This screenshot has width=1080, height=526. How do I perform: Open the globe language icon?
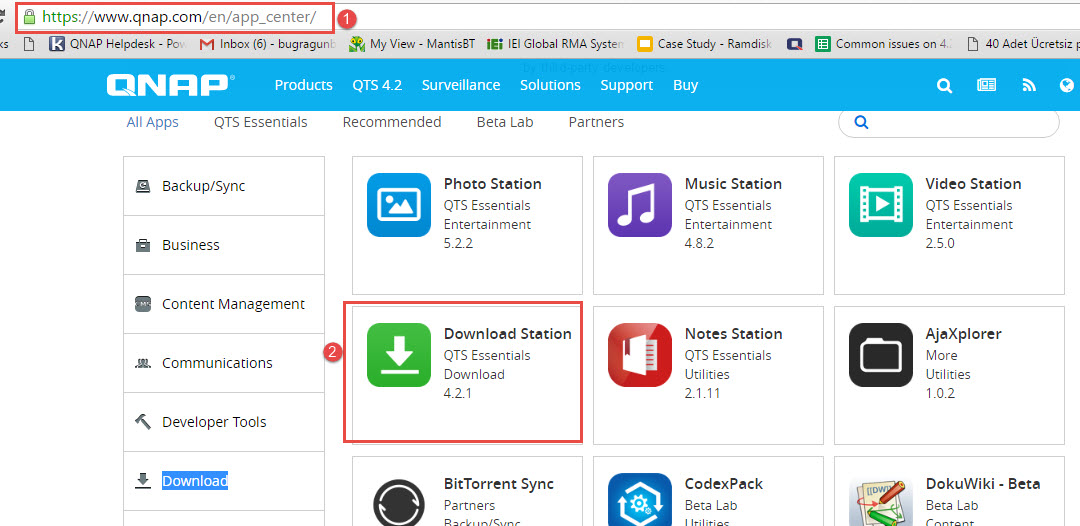(x=1067, y=85)
